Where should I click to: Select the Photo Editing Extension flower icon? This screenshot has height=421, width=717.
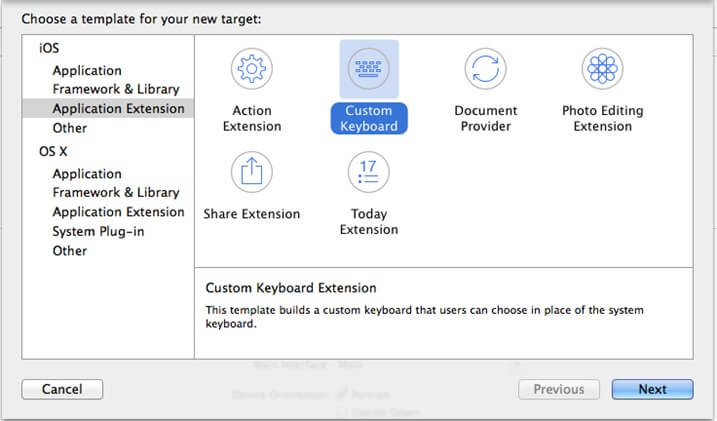point(602,69)
